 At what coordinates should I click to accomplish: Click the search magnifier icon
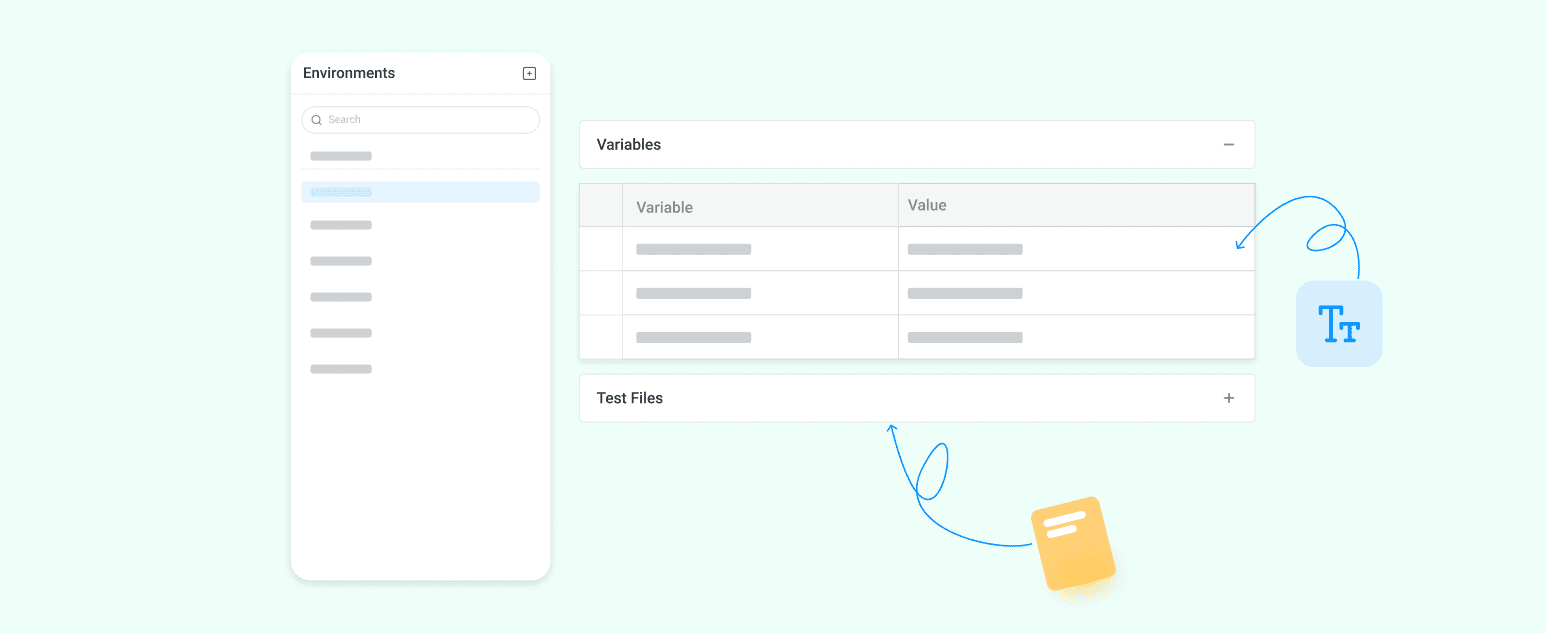pyautogui.click(x=316, y=119)
